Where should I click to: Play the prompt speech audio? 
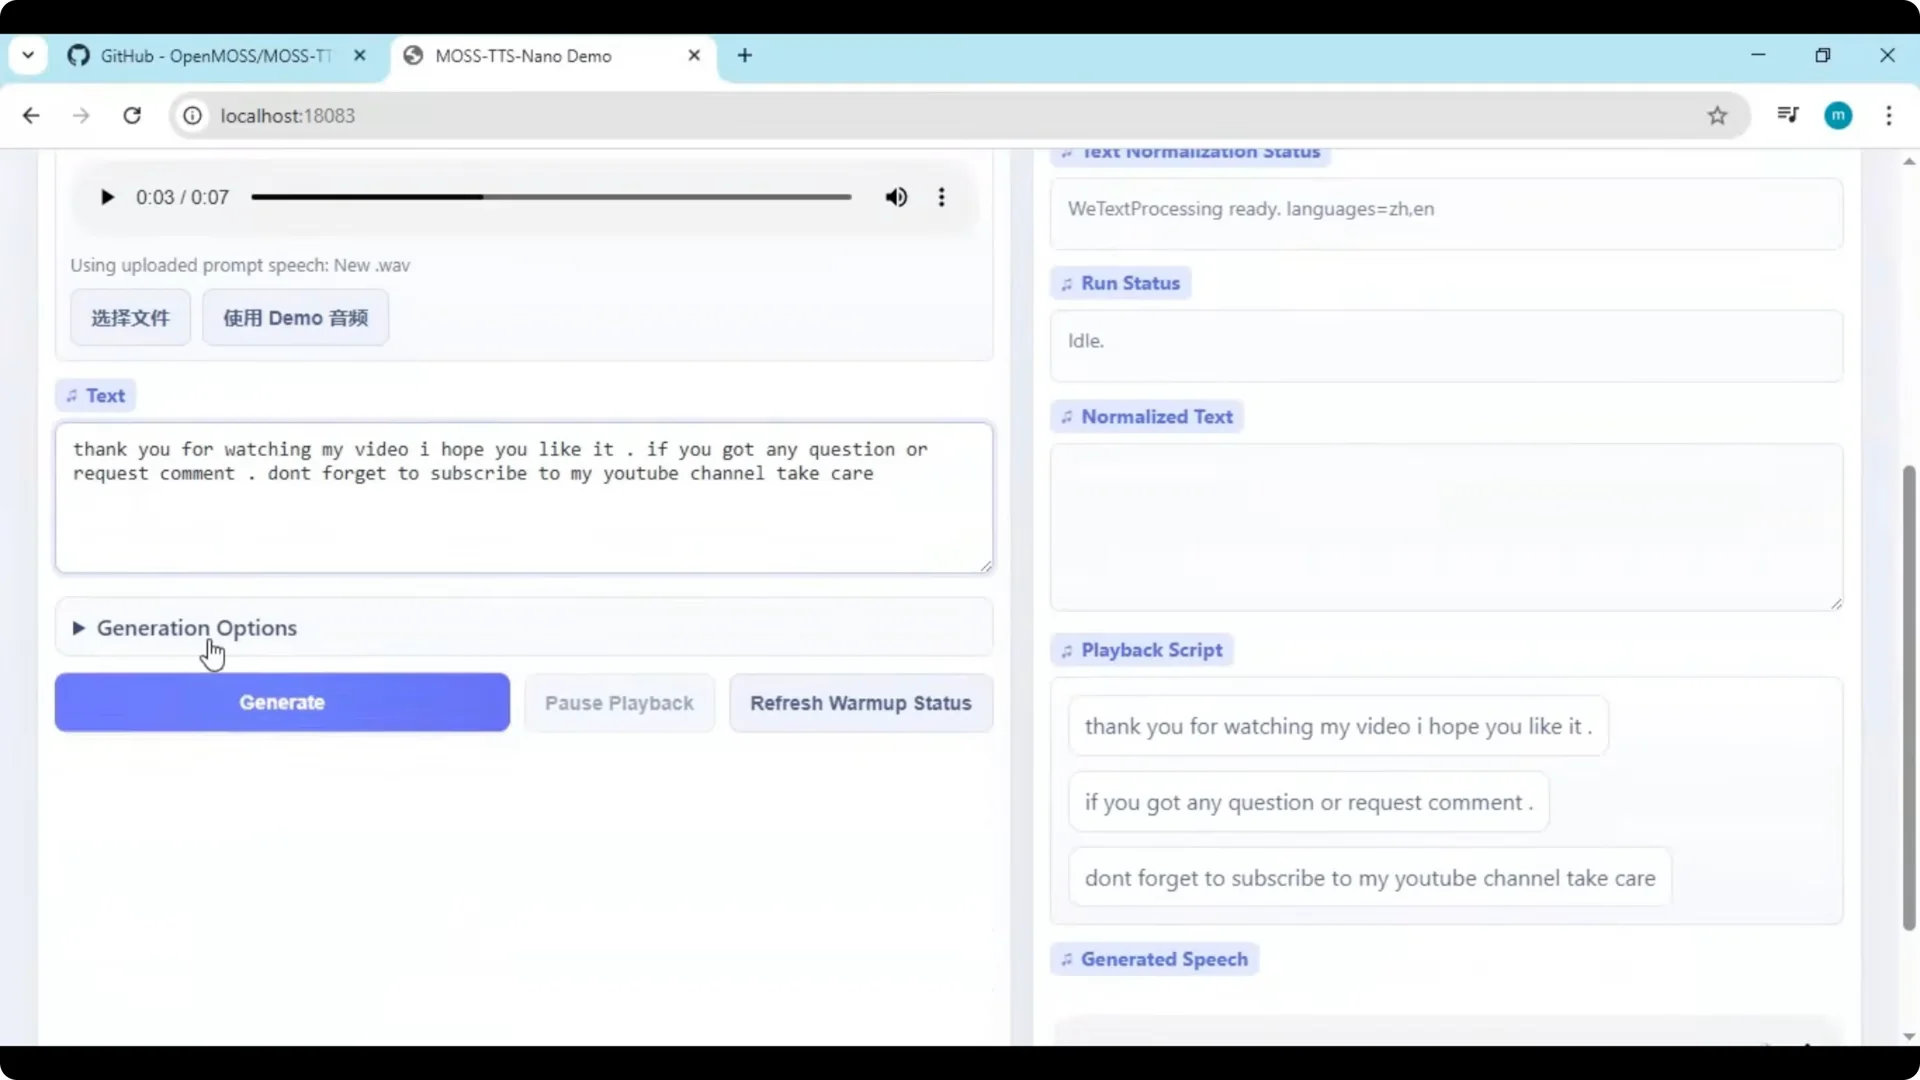pyautogui.click(x=107, y=197)
